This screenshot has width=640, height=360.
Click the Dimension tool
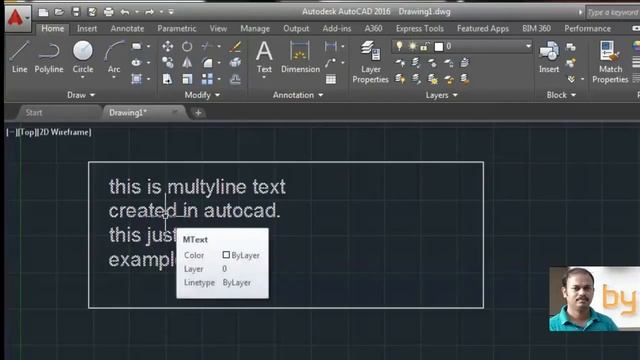pyautogui.click(x=300, y=57)
